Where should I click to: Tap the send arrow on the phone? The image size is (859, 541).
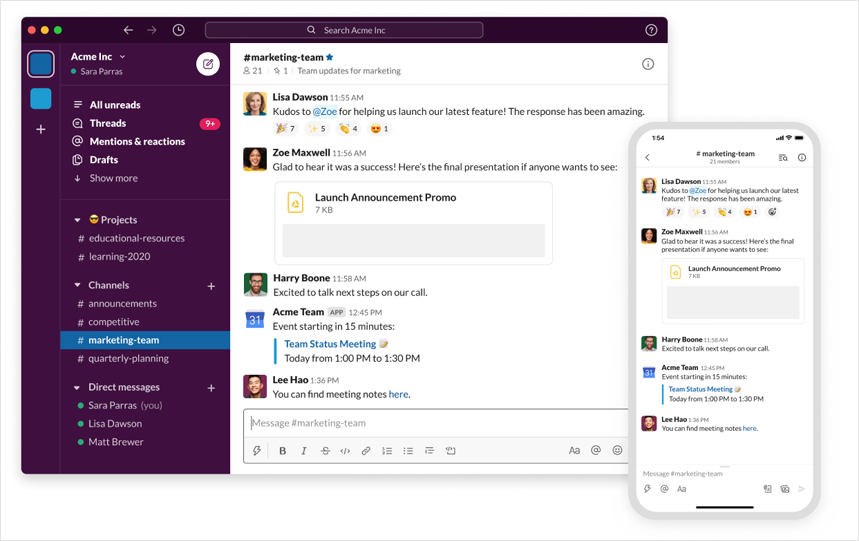802,488
